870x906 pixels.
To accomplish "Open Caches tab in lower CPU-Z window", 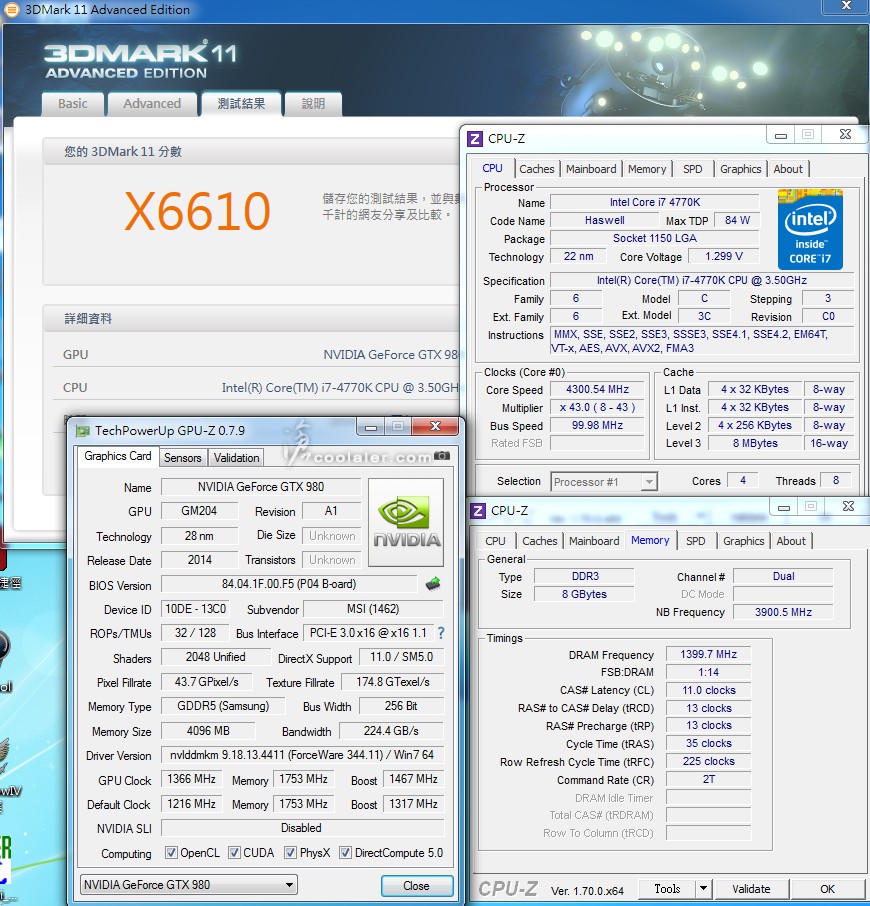I will pyautogui.click(x=540, y=541).
